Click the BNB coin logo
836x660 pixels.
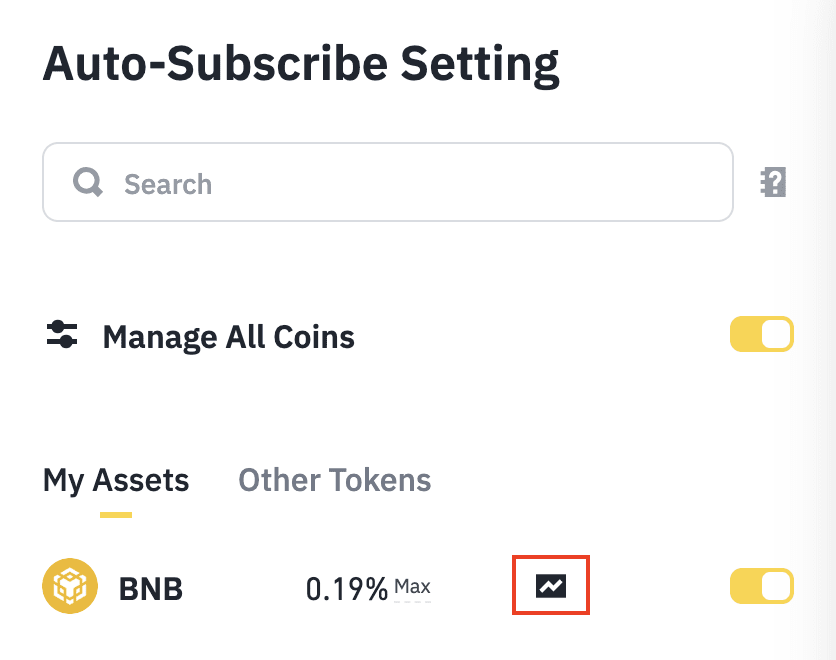tap(69, 586)
